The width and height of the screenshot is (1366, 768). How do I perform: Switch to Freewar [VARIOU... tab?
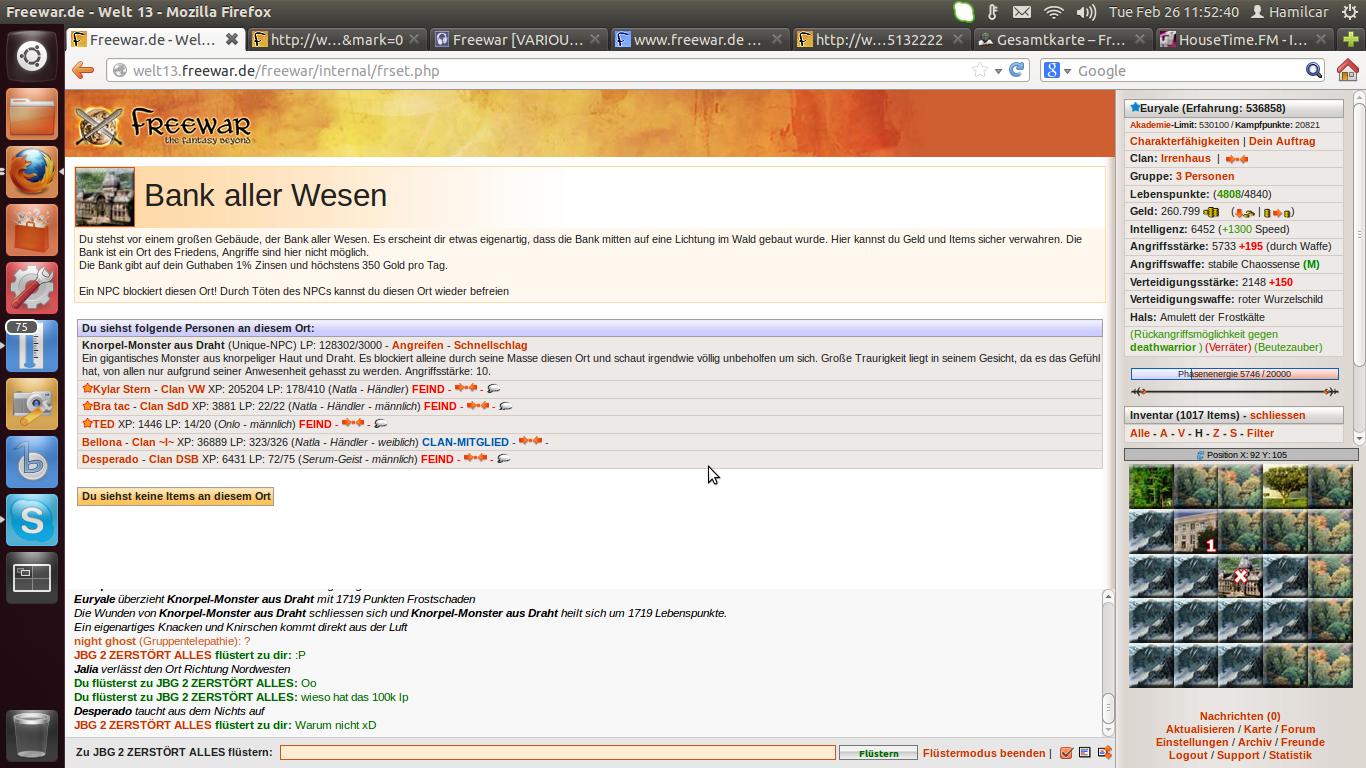(518, 40)
